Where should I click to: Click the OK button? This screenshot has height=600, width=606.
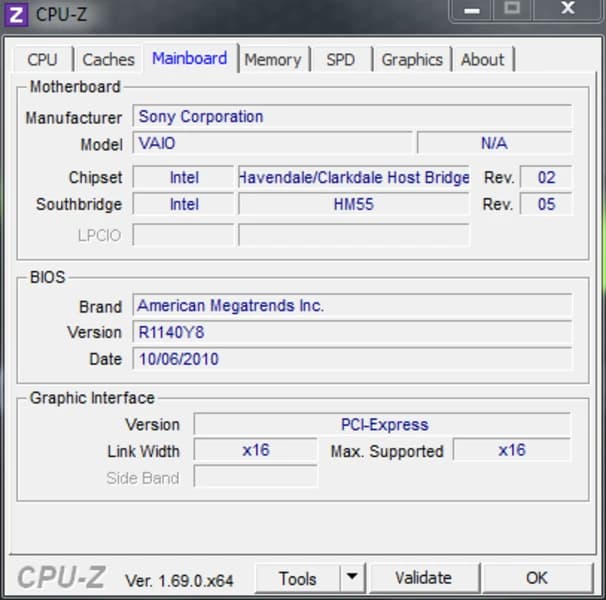click(x=537, y=578)
